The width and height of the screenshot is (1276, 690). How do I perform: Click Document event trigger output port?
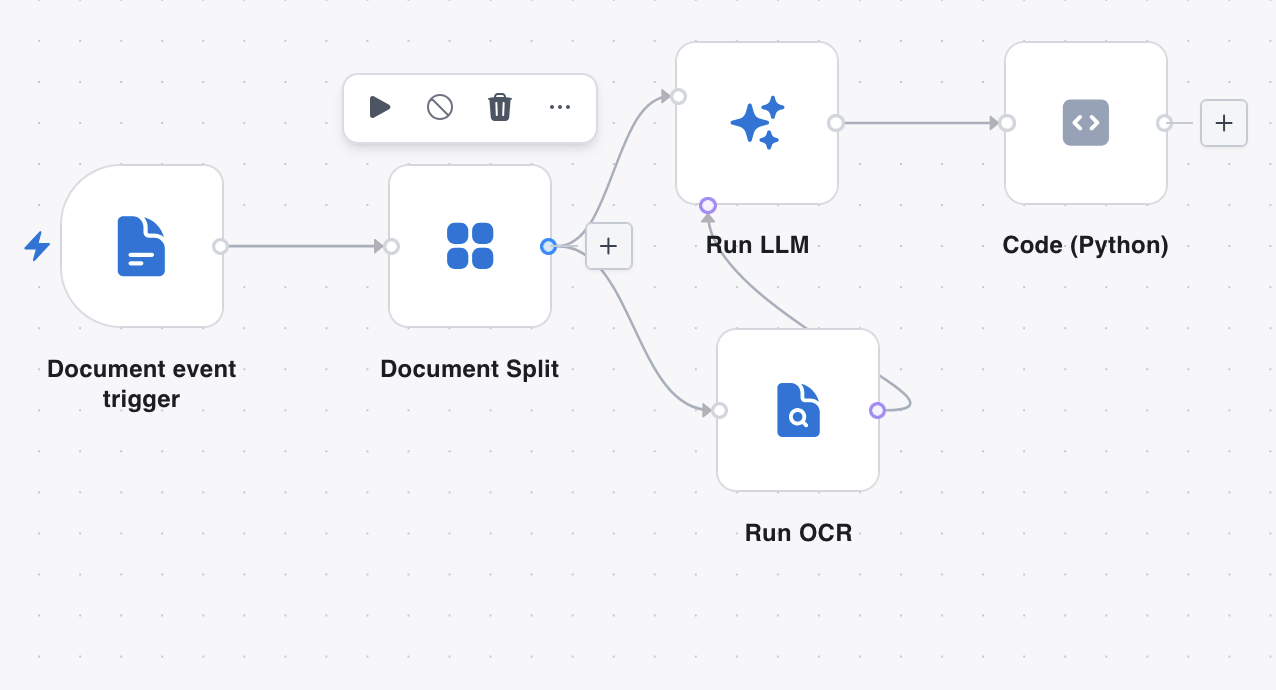(x=220, y=246)
